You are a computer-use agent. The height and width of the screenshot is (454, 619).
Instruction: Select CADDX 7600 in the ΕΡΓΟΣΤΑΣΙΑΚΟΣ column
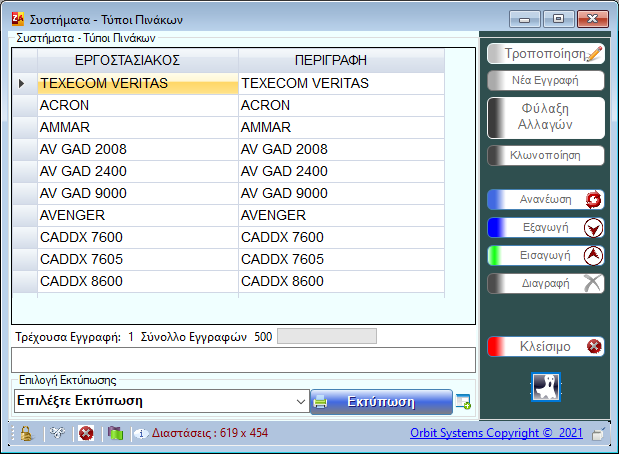(x=138, y=238)
